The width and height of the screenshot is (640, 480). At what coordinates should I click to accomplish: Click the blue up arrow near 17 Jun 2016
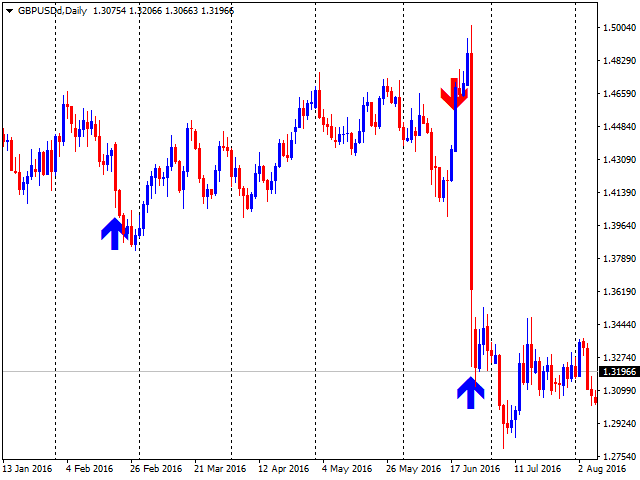pyautogui.click(x=470, y=391)
